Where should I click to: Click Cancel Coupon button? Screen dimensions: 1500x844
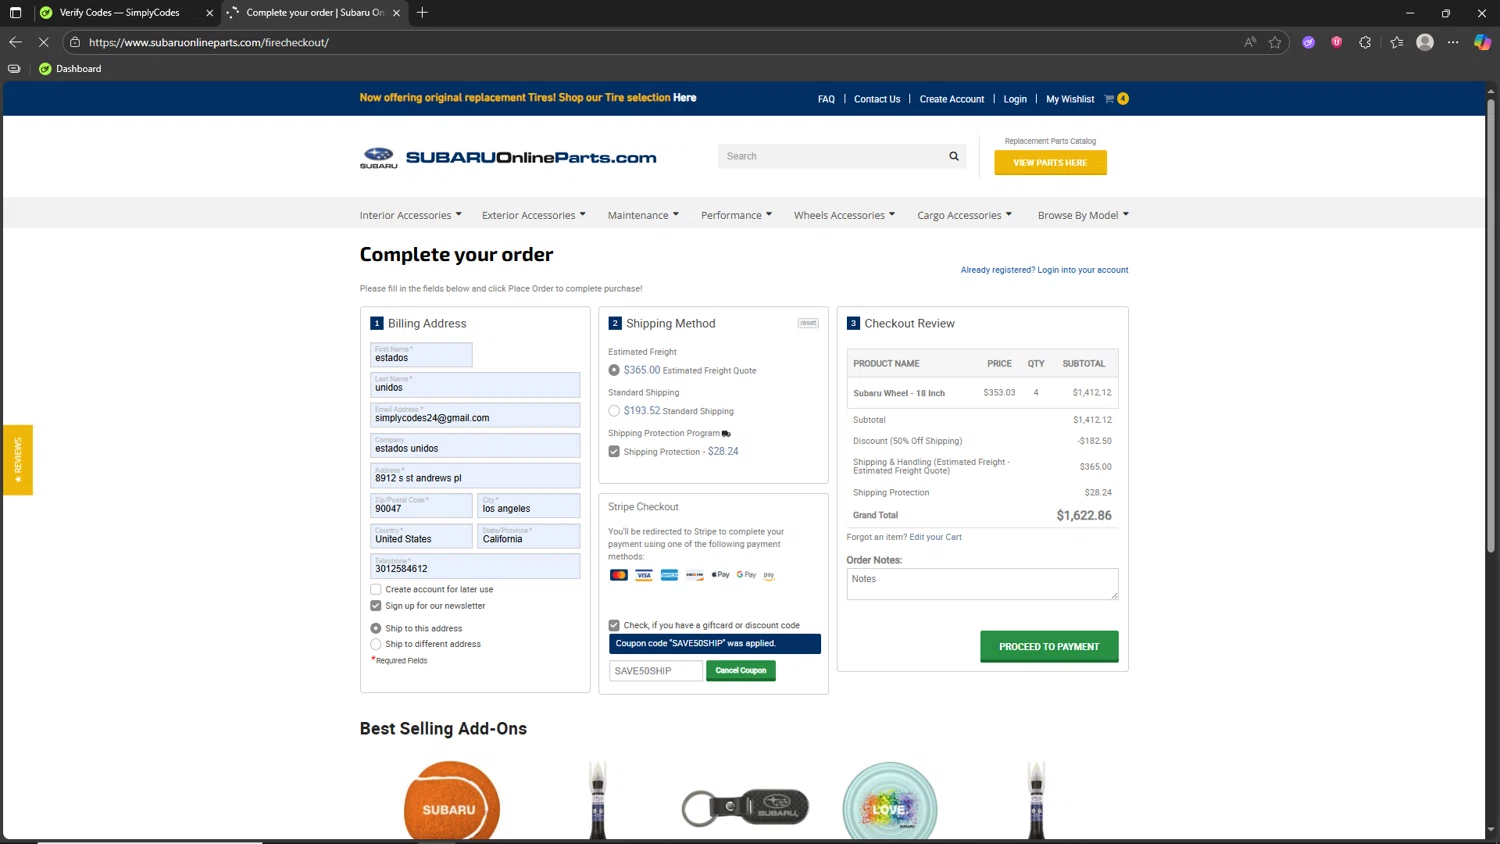pyautogui.click(x=741, y=671)
